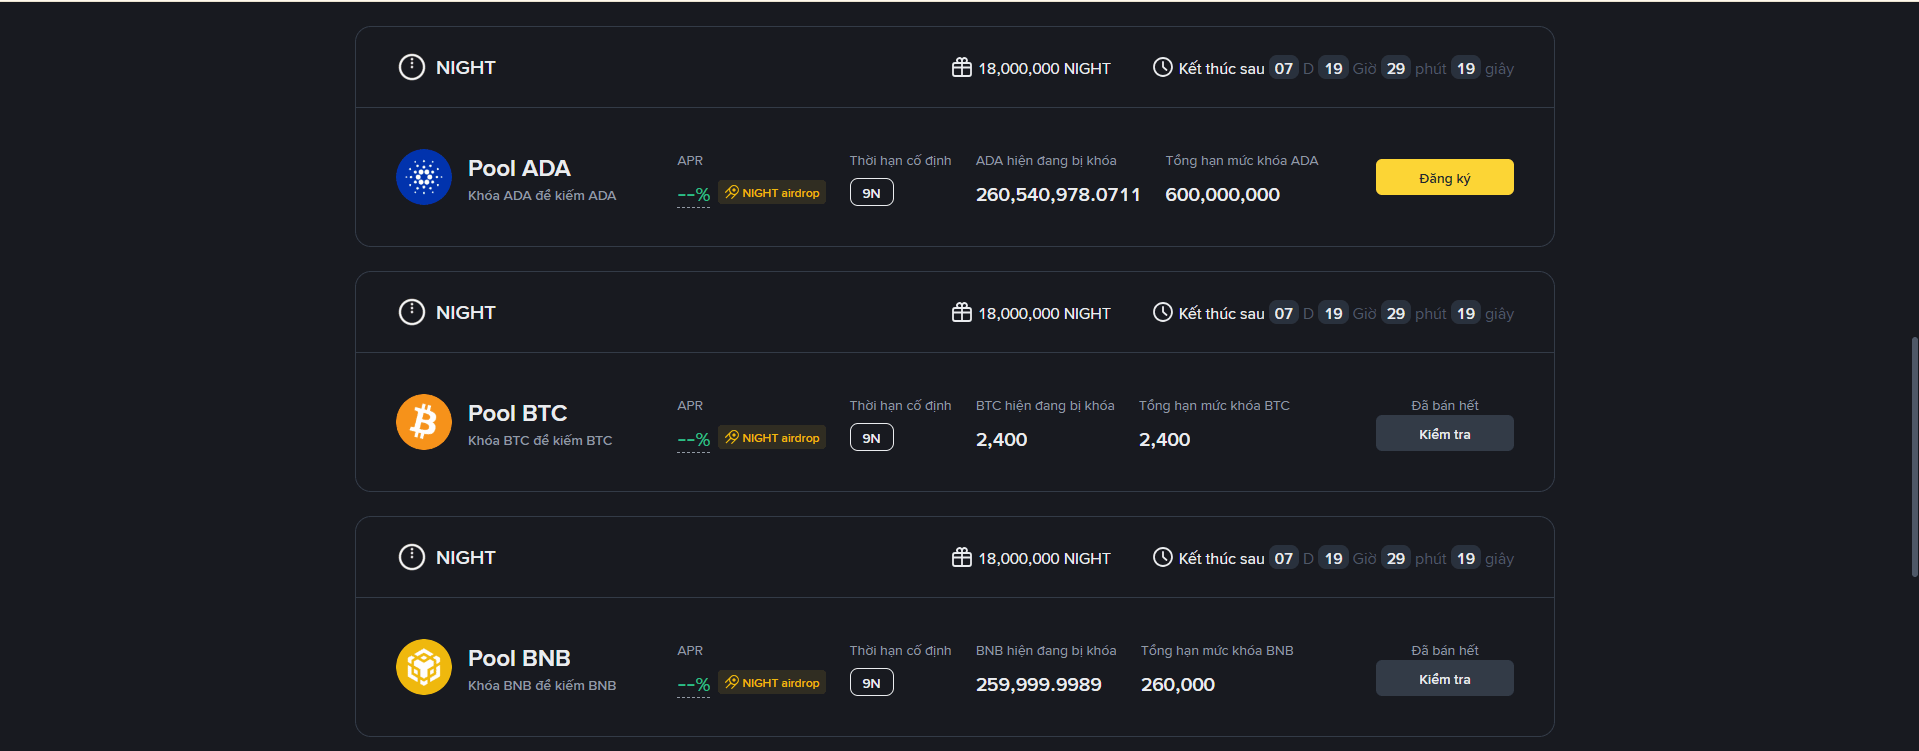Click NIGHT info icon in BTC card

(x=412, y=312)
